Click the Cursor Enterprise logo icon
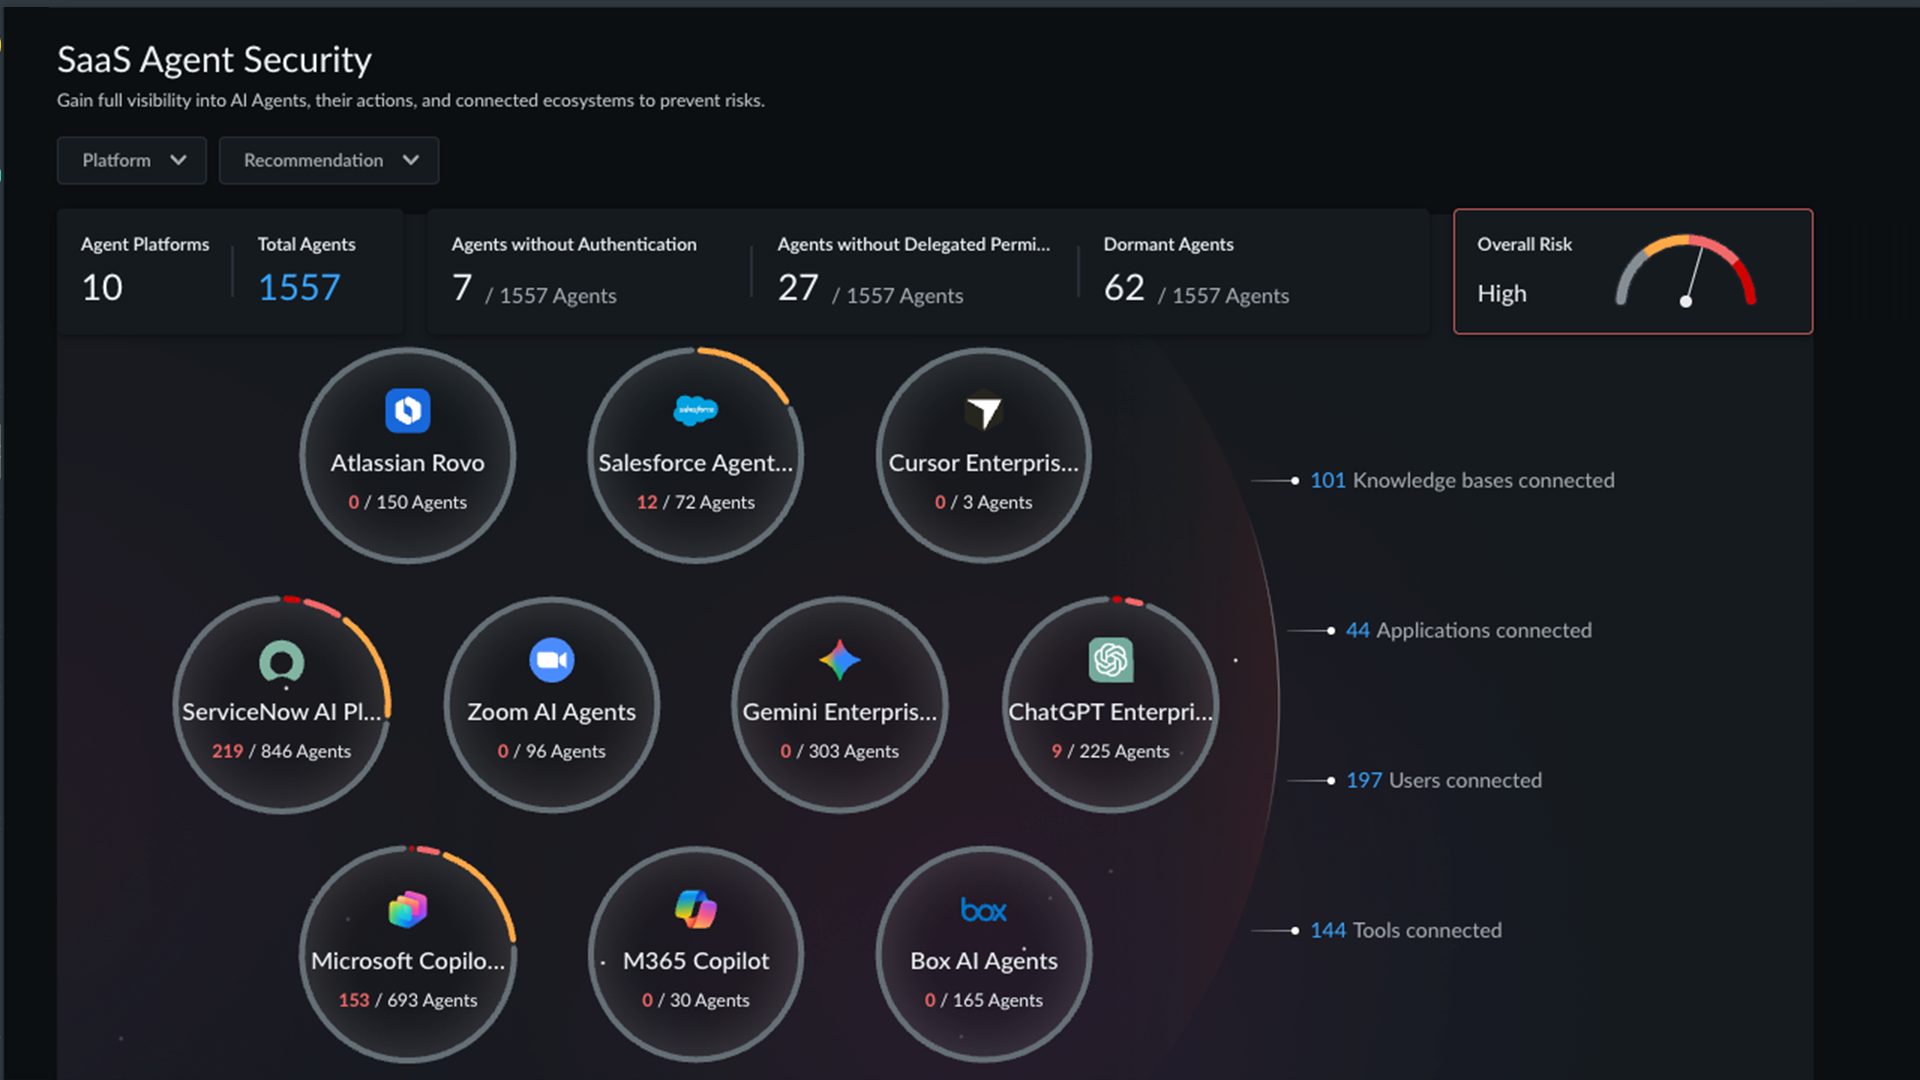The height and width of the screenshot is (1080, 1920). click(984, 410)
